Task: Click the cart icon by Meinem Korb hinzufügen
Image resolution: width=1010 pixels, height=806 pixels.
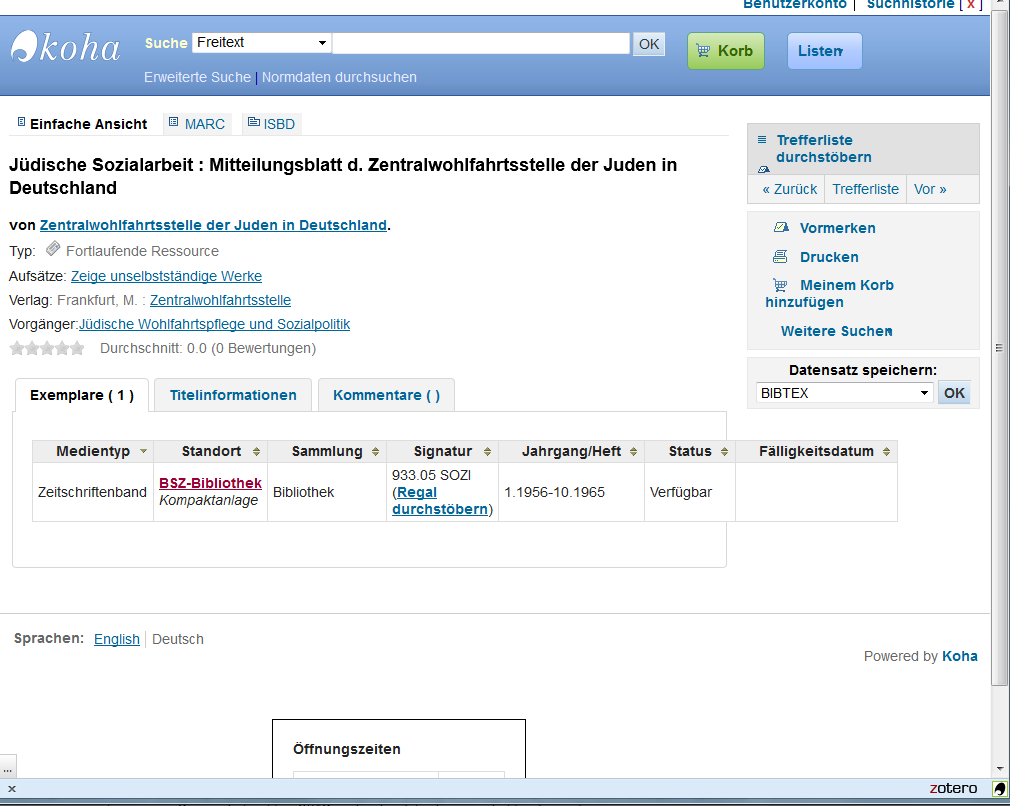Action: tap(780, 285)
